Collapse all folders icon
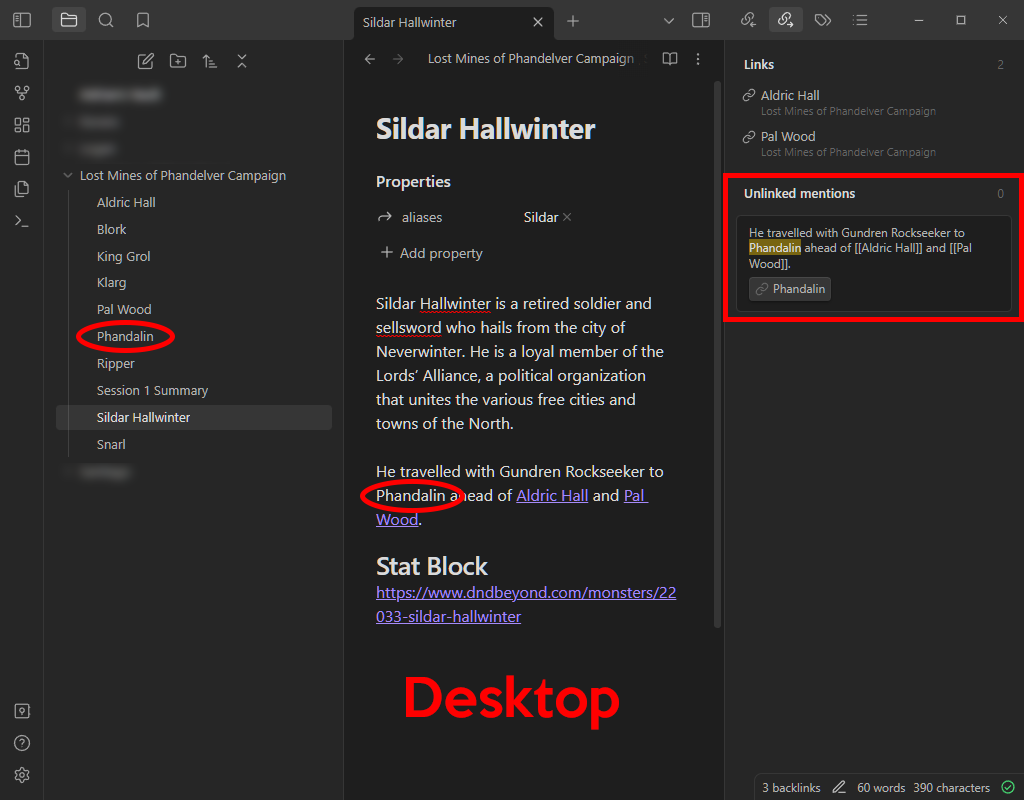1024x800 pixels. [x=242, y=61]
